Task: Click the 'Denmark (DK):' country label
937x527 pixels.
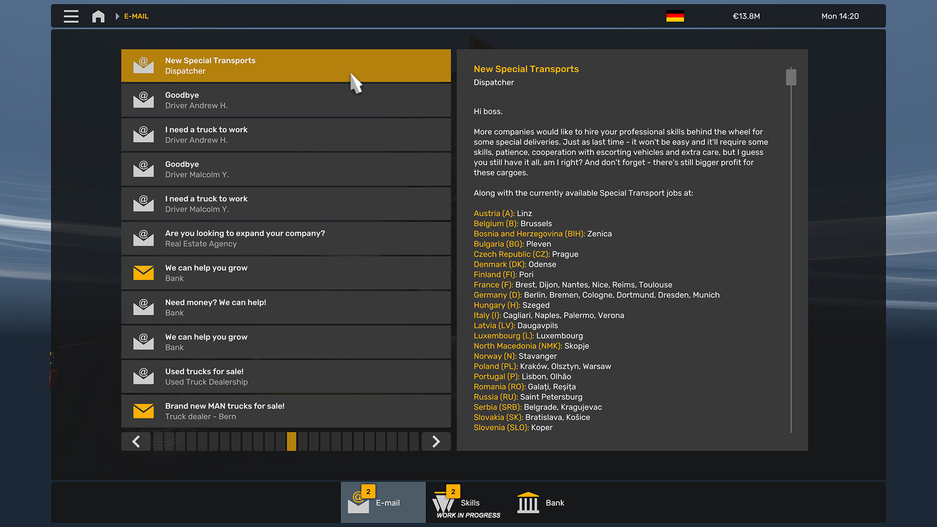Action: point(500,265)
